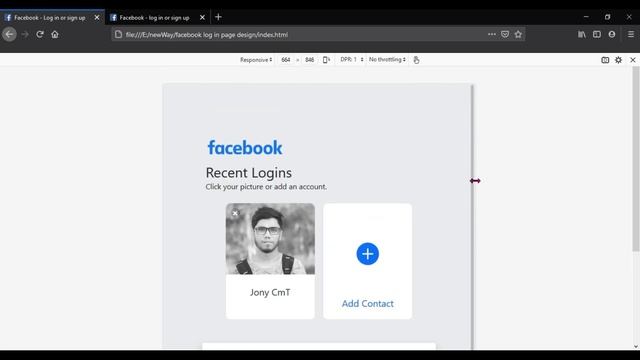Open a new browser tab with plus button

pyautogui.click(x=218, y=17)
